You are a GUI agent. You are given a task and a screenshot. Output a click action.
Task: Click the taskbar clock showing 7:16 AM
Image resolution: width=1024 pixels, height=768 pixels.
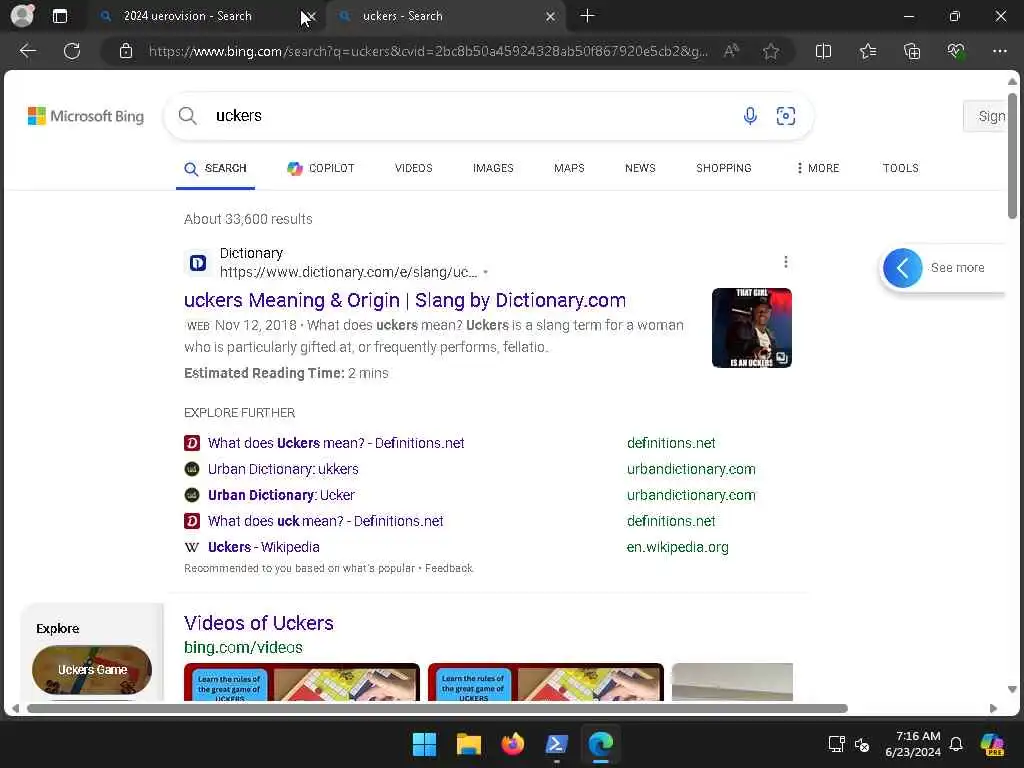pyautogui.click(x=913, y=744)
